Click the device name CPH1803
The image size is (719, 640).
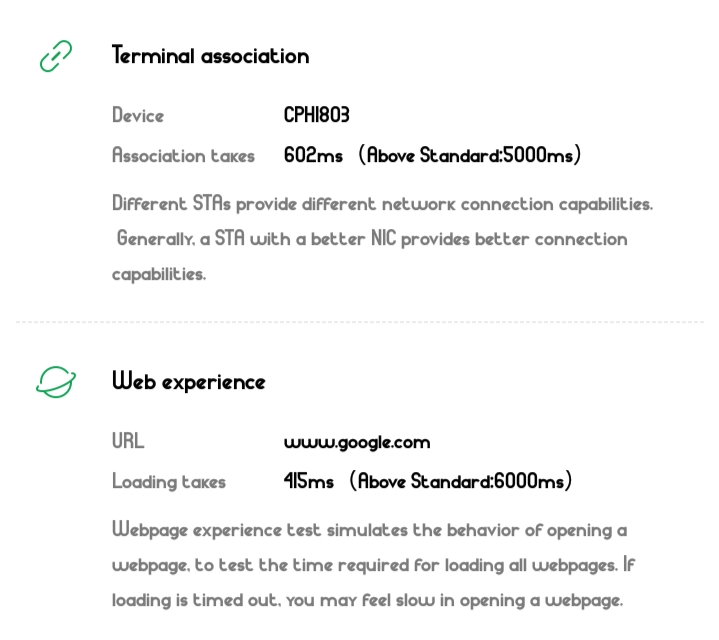tap(316, 116)
